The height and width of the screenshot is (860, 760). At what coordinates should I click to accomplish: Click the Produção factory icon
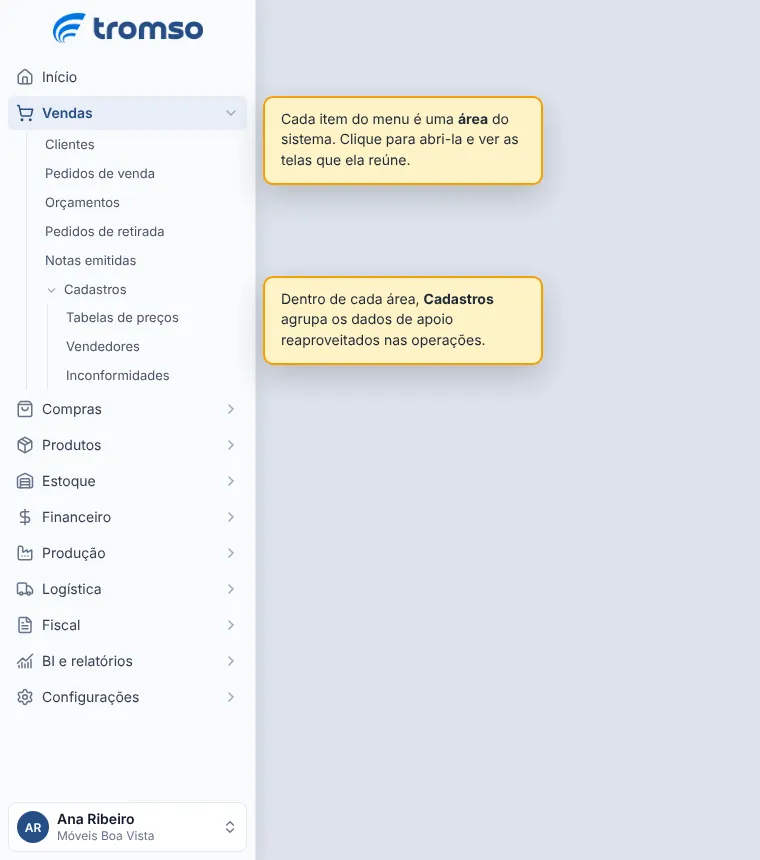pos(25,553)
